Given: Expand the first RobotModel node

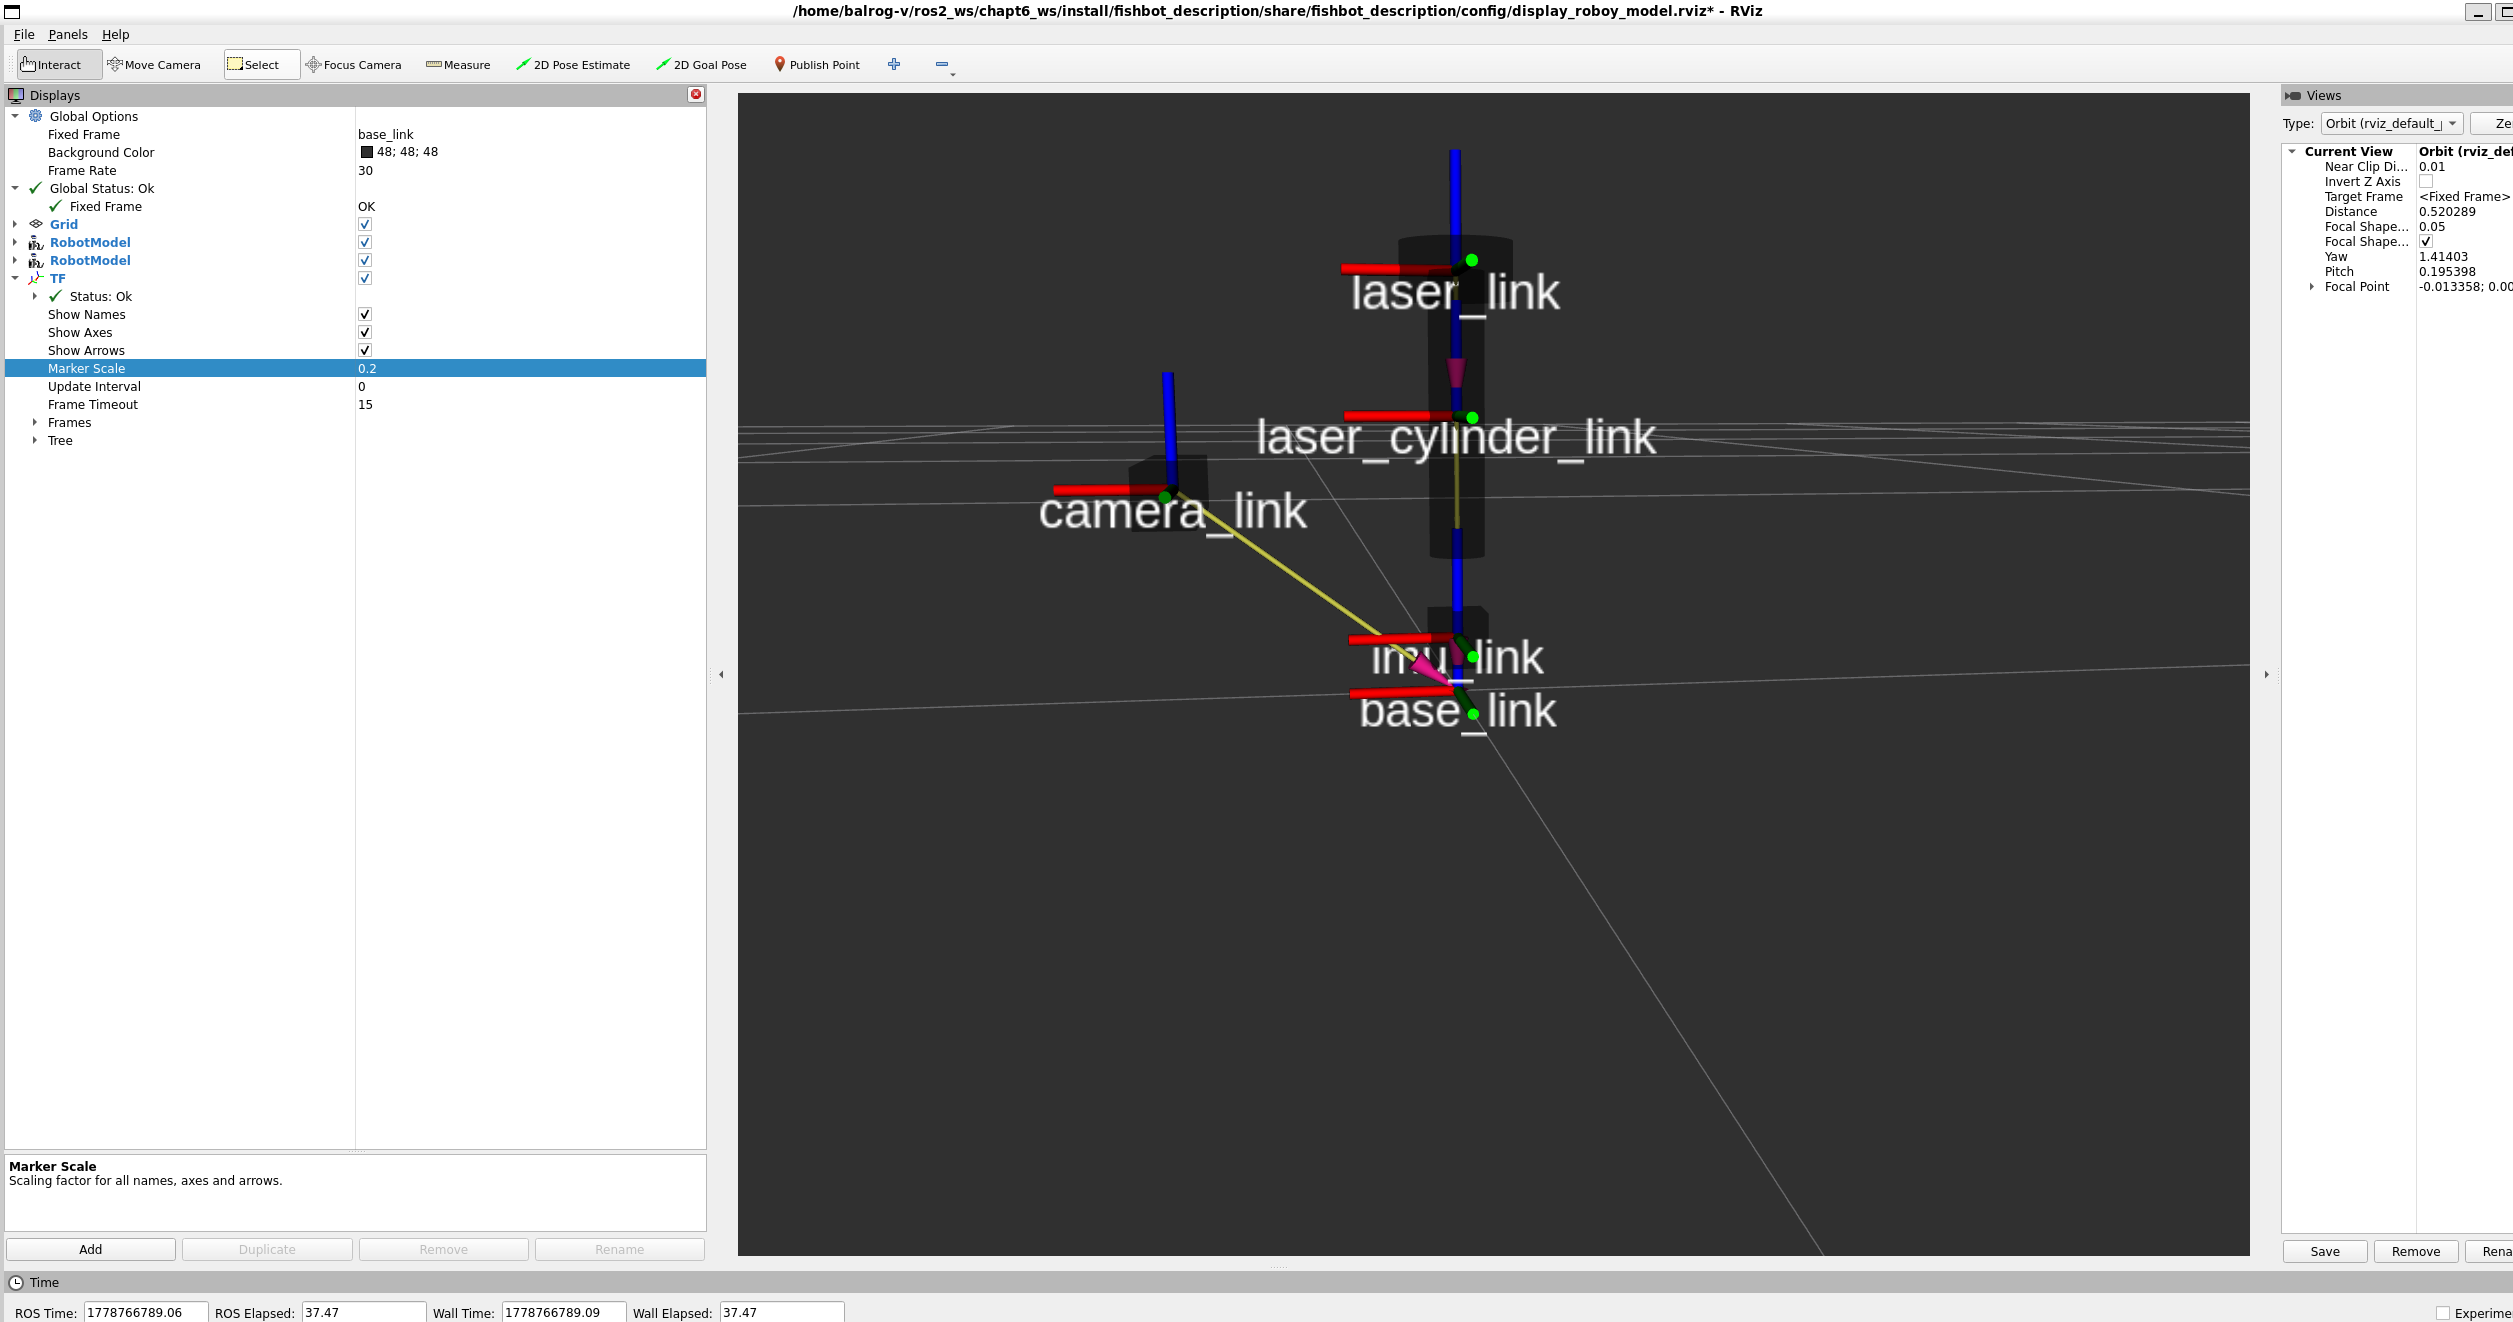Looking at the screenshot, I should (15, 242).
